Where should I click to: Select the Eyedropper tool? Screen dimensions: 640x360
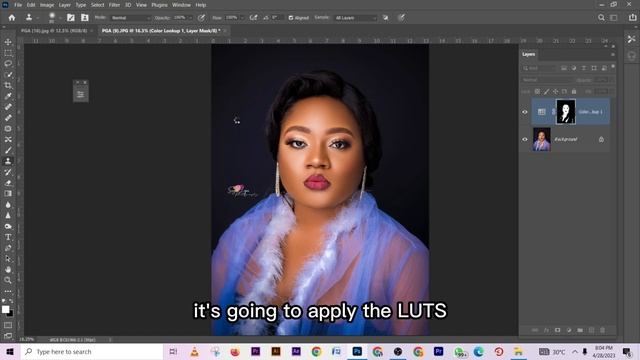tap(8, 96)
